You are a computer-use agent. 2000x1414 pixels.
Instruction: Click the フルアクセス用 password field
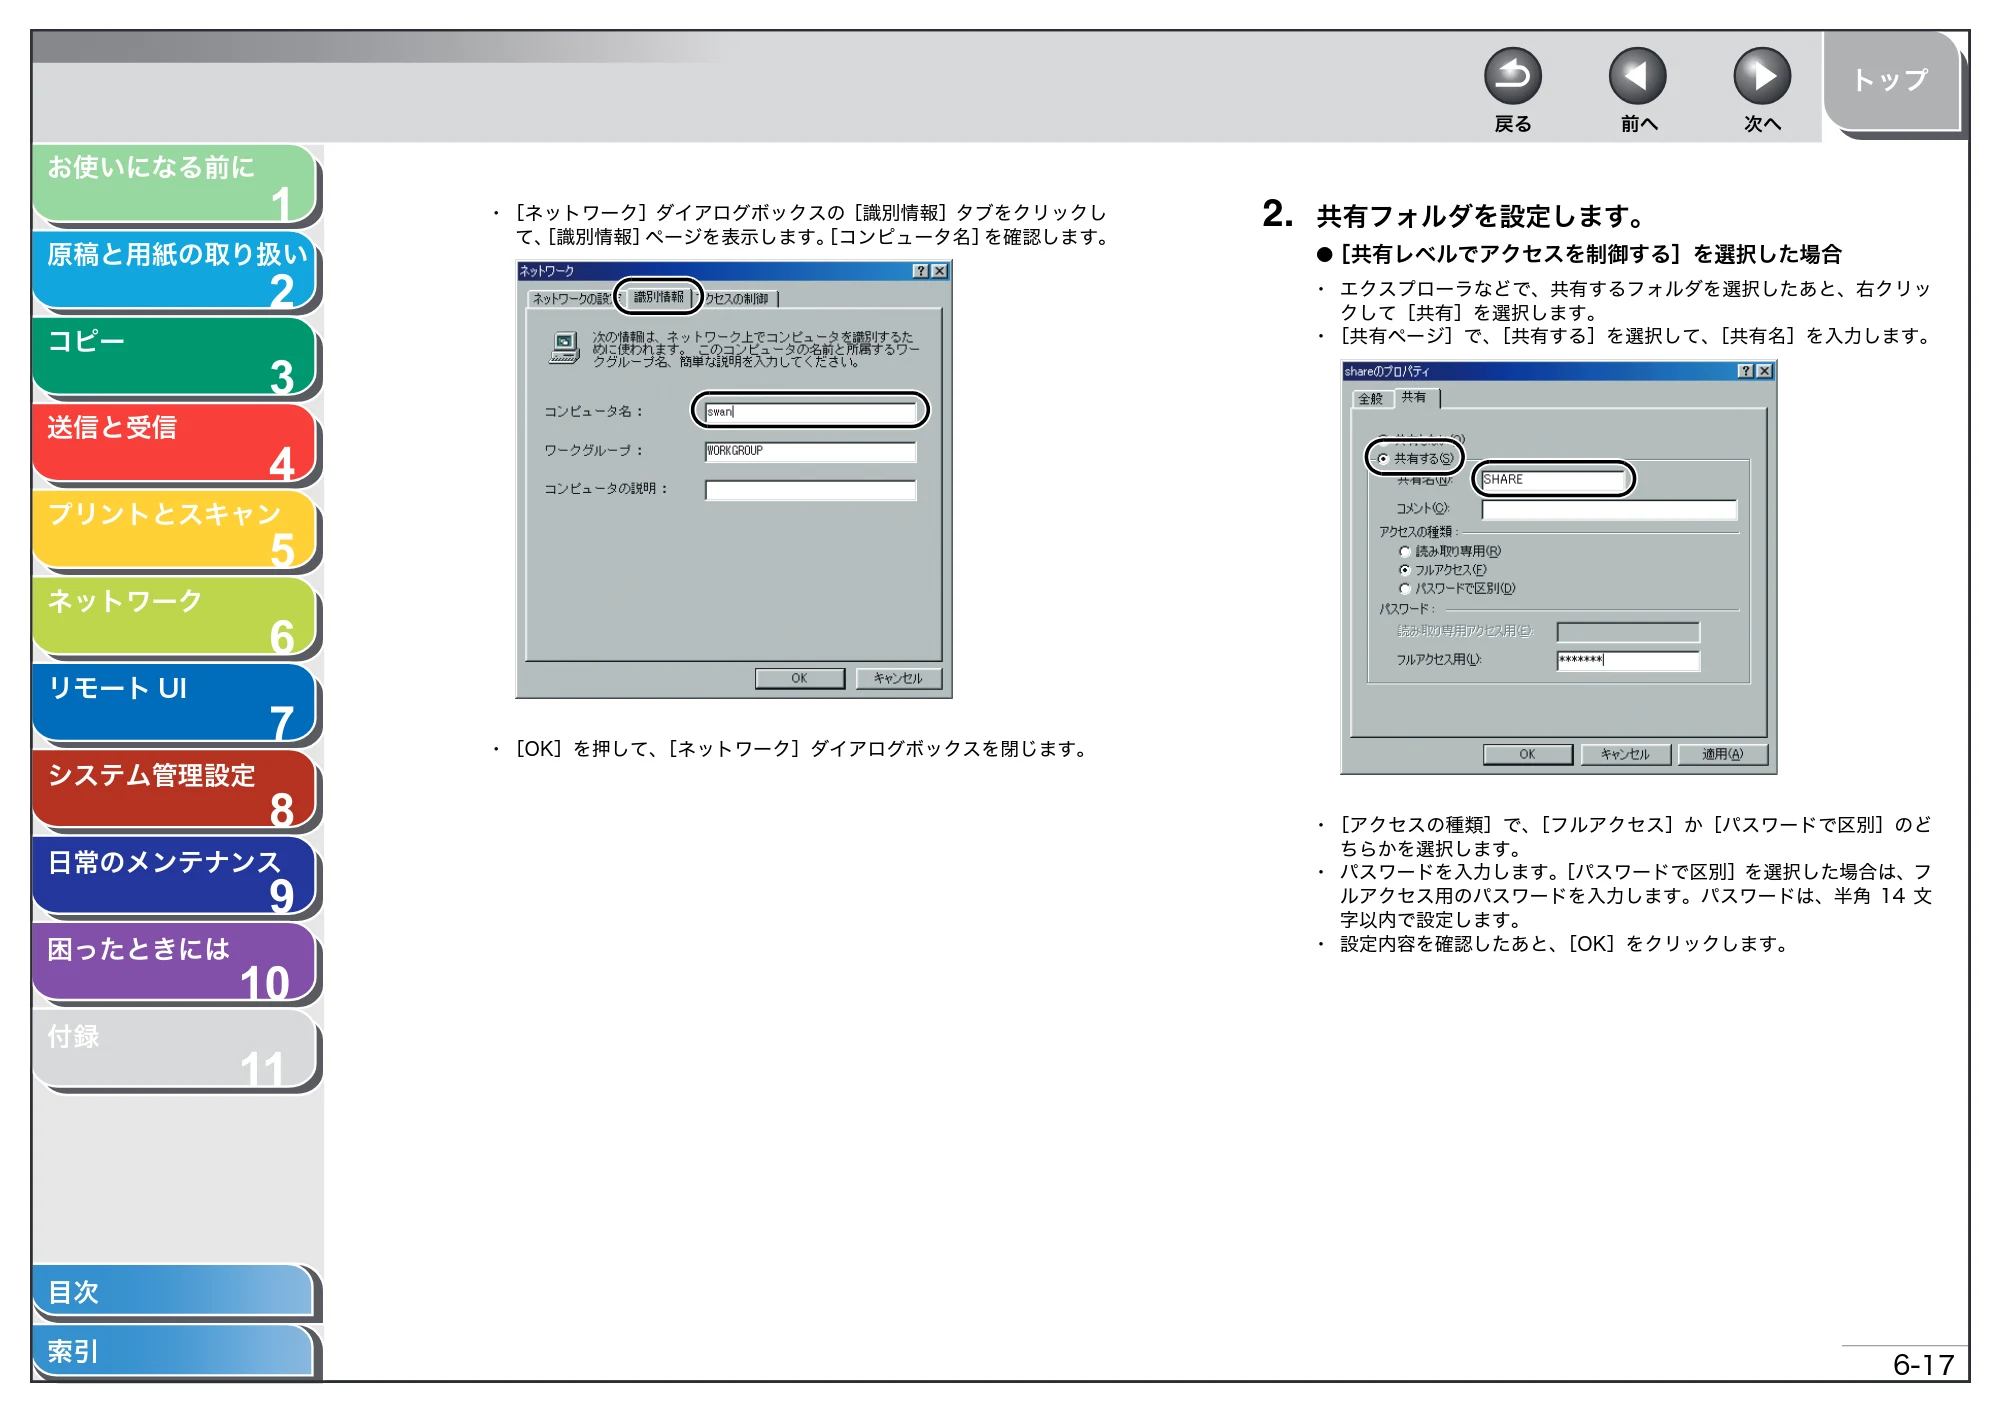pos(1628,660)
